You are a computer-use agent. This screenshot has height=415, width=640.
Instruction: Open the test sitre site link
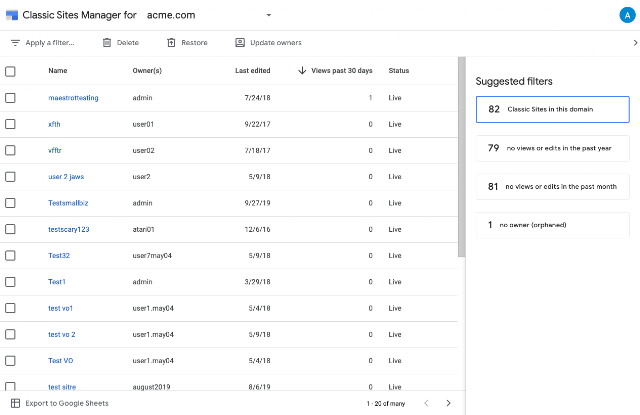click(62, 387)
